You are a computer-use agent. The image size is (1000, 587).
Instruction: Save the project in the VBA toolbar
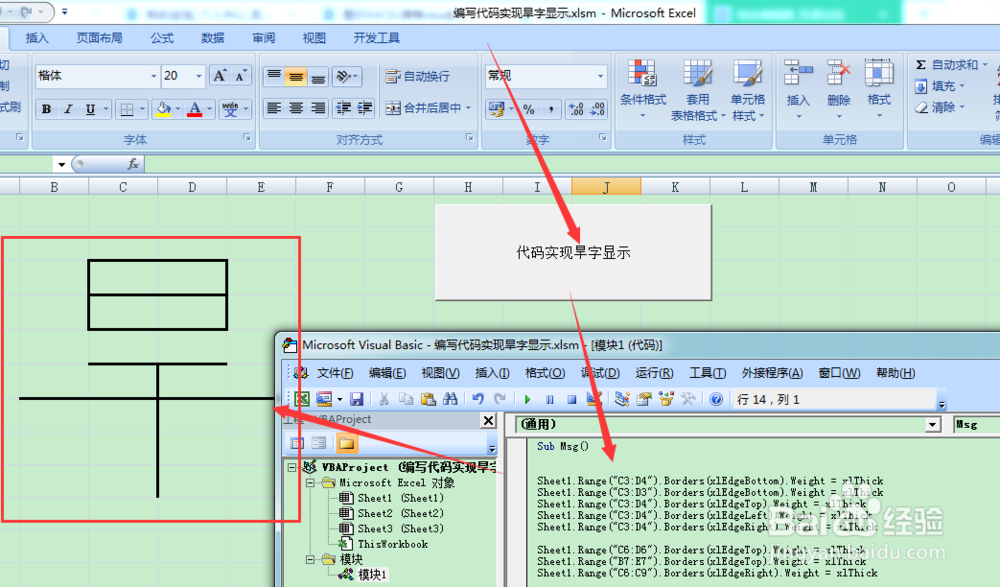(x=357, y=399)
